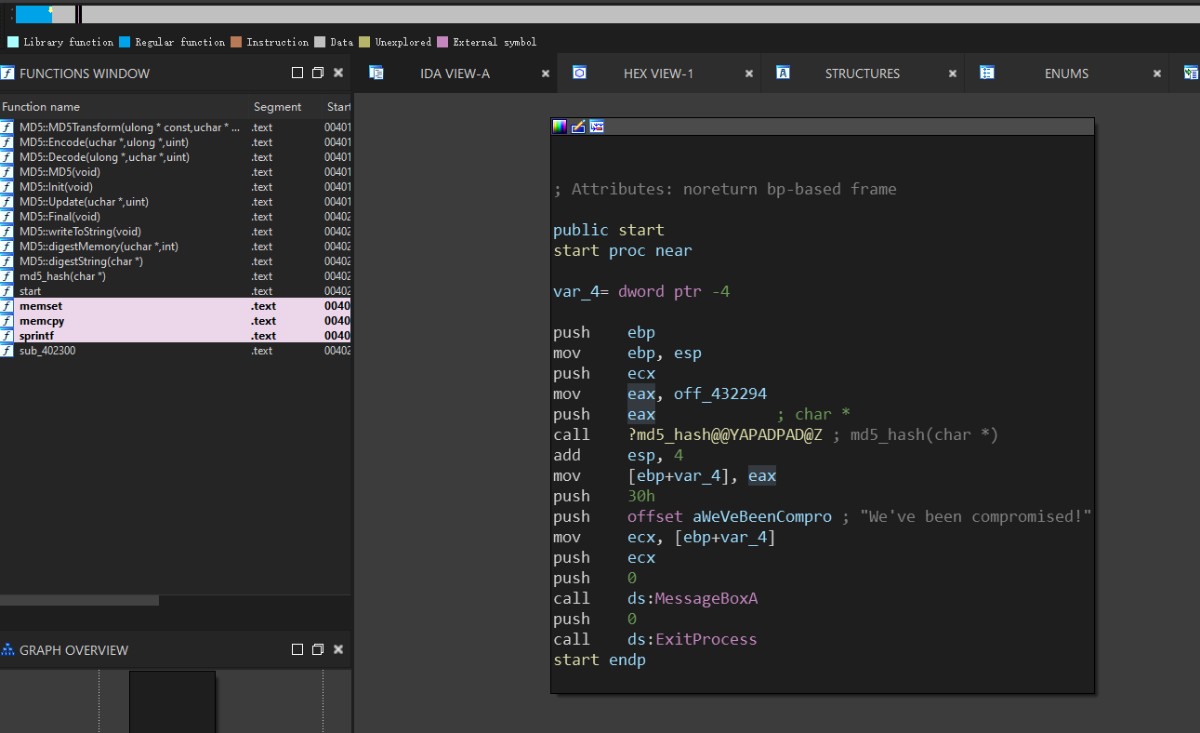The width and height of the screenshot is (1200, 733).
Task: Click the Enums tab icon
Action: 987,73
